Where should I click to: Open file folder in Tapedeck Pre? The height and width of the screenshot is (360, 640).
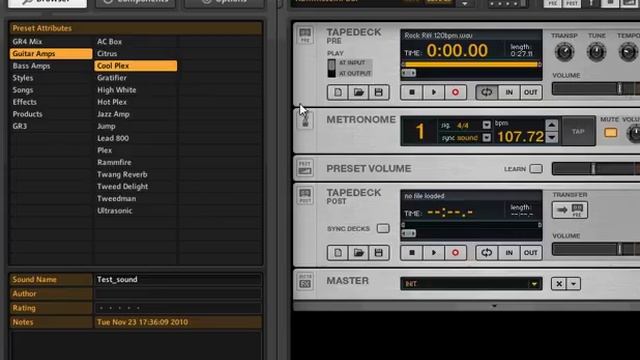[x=358, y=92]
